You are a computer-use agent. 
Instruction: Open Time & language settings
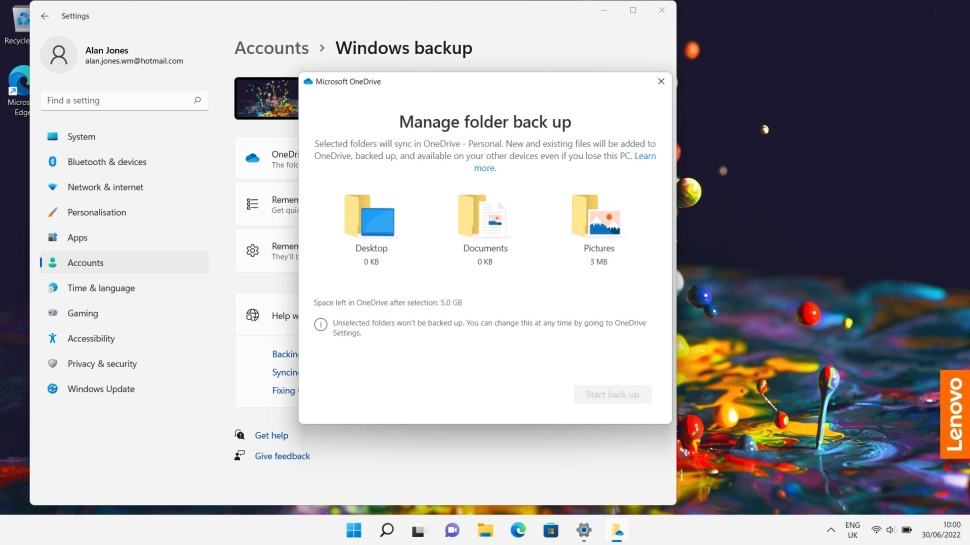(124, 288)
